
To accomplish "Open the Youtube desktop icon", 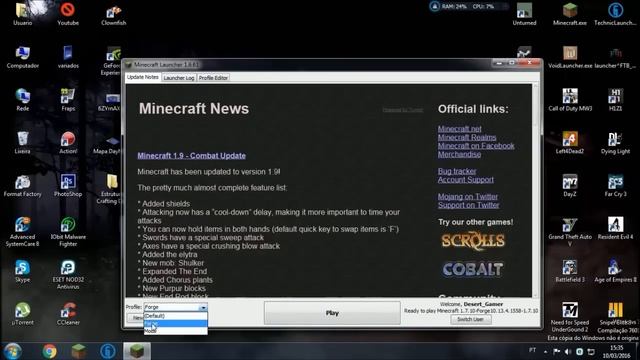I will pos(68,14).
